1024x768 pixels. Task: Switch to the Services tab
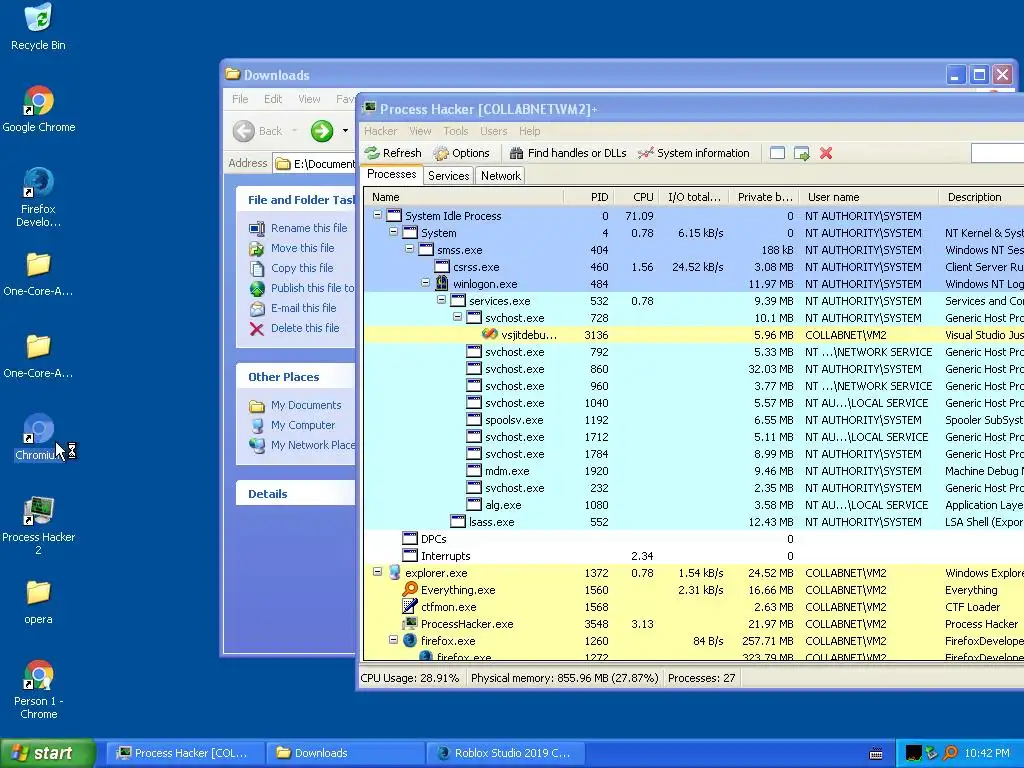coord(449,176)
